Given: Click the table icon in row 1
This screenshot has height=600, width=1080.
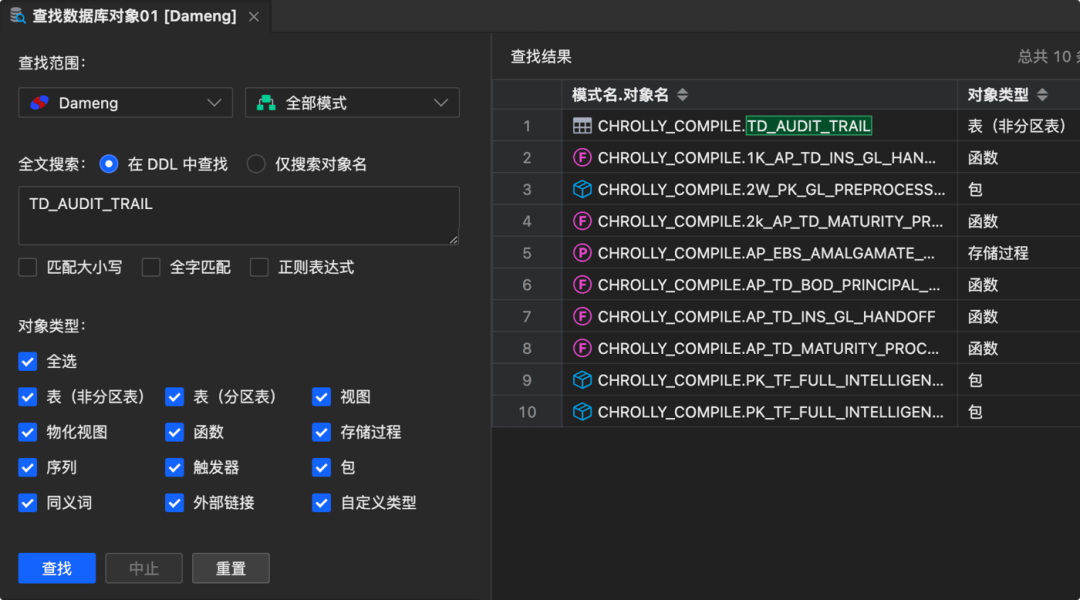Looking at the screenshot, I should tap(582, 126).
